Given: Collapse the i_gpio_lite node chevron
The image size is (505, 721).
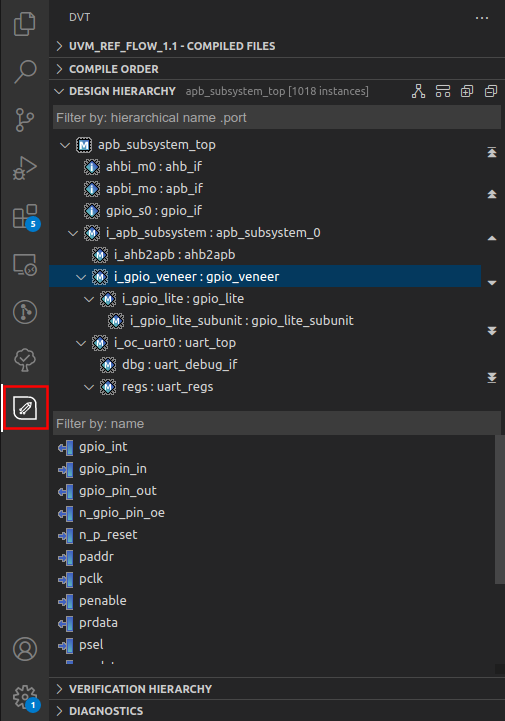Looking at the screenshot, I should coord(89,299).
